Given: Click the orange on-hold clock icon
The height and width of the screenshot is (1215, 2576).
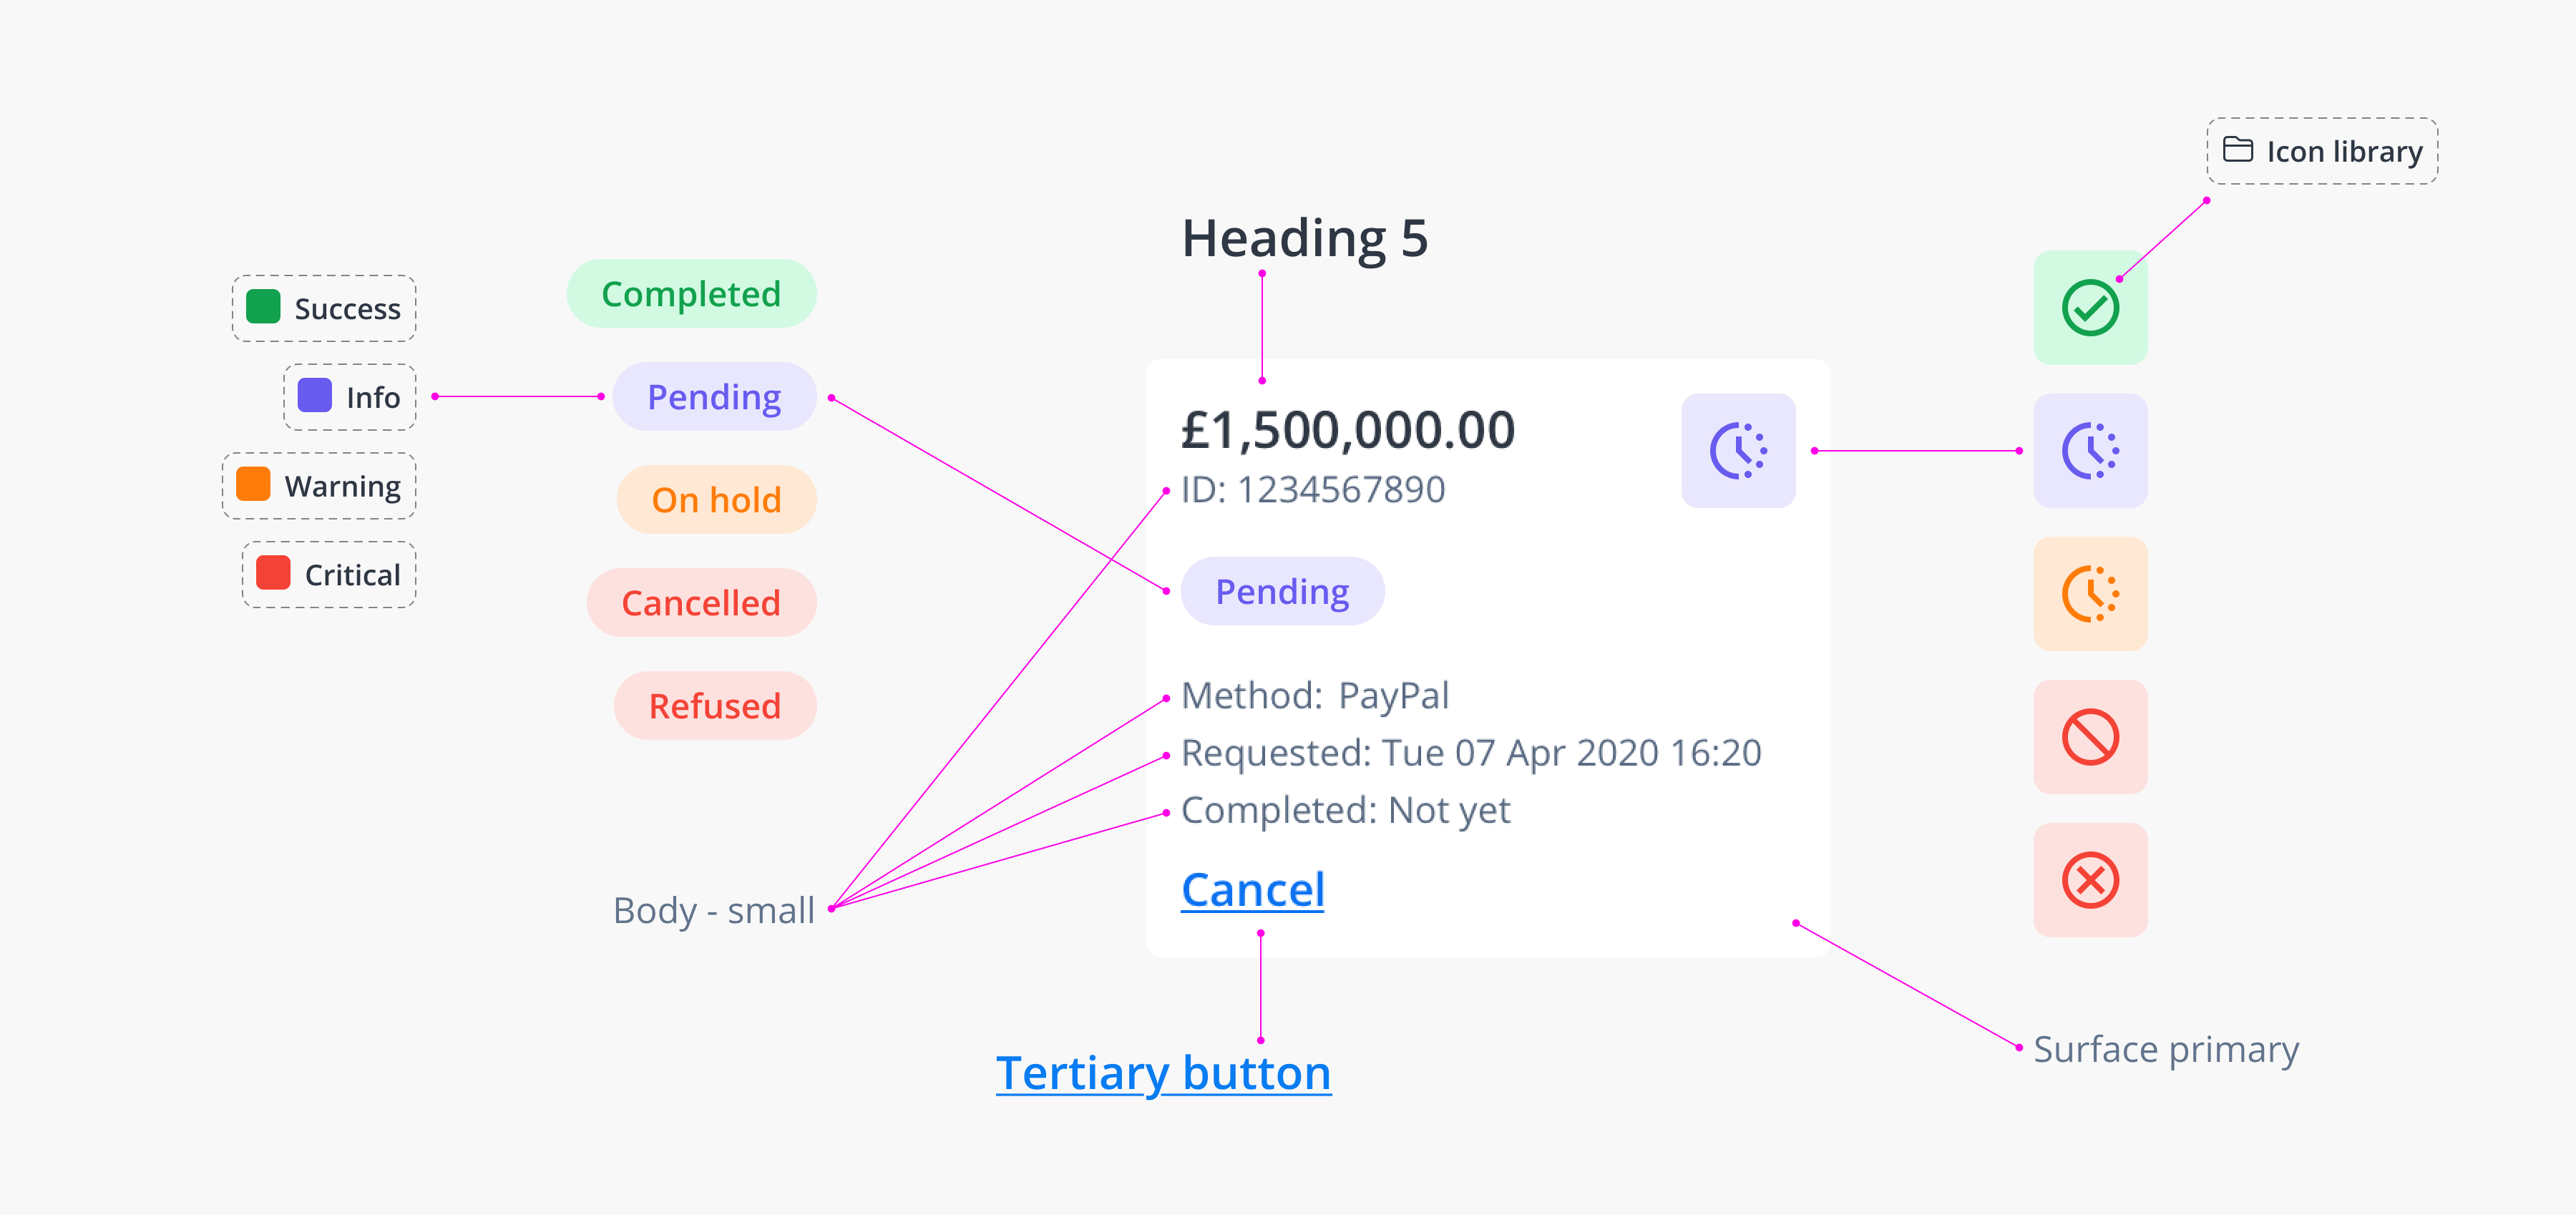Looking at the screenshot, I should click(2090, 594).
